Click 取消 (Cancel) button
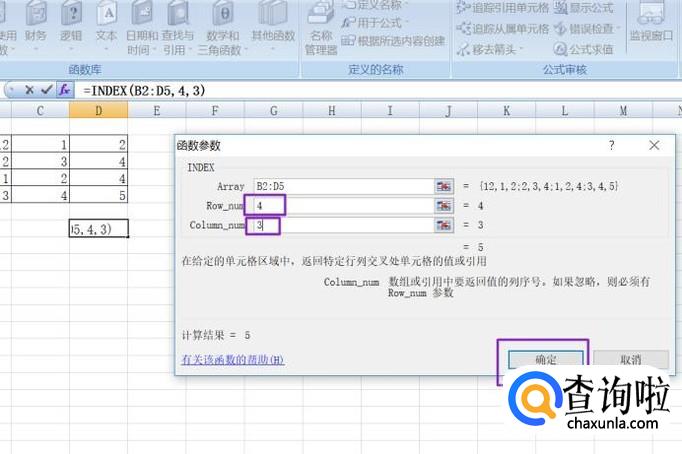Viewport: 682px width, 454px height. coord(631,360)
